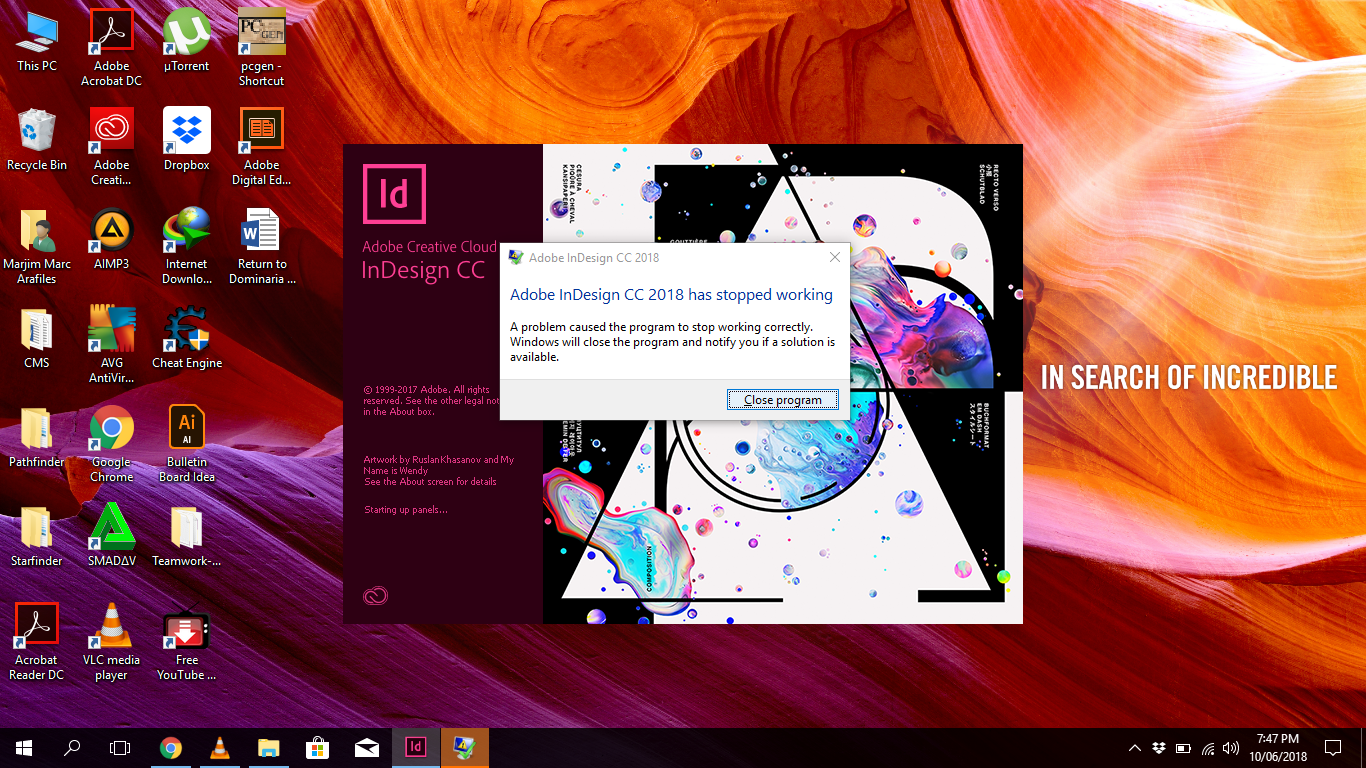
Task: Select InDesign taskbar button
Action: (x=416, y=748)
